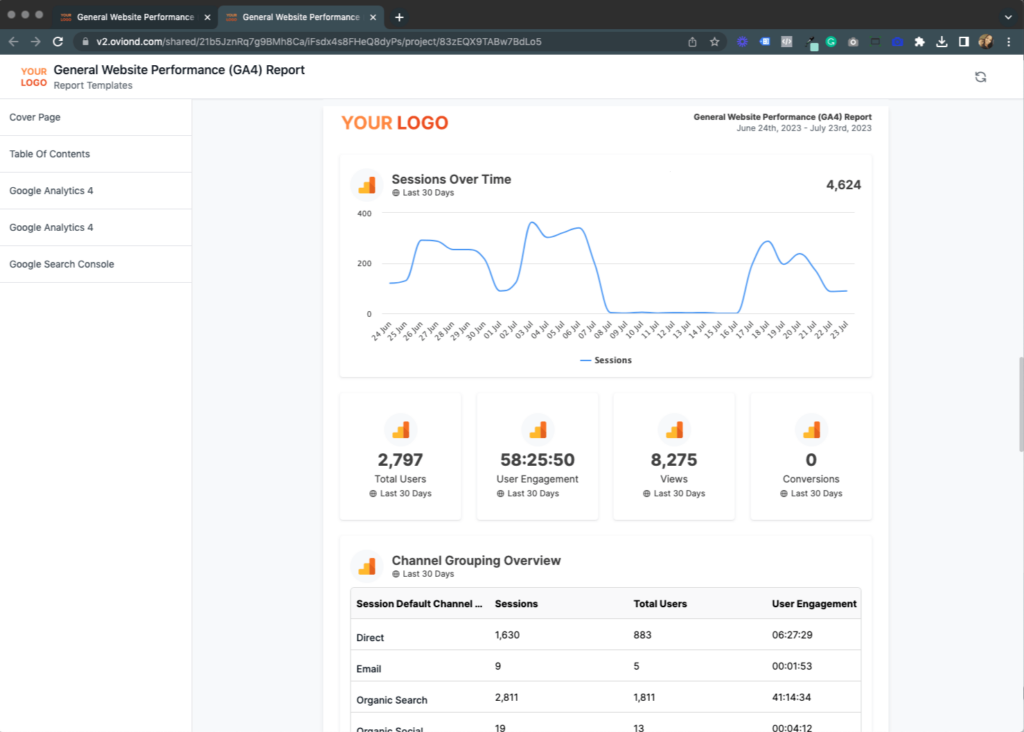Open the Chrome three-dot menu
1024x732 pixels.
[1009, 42]
